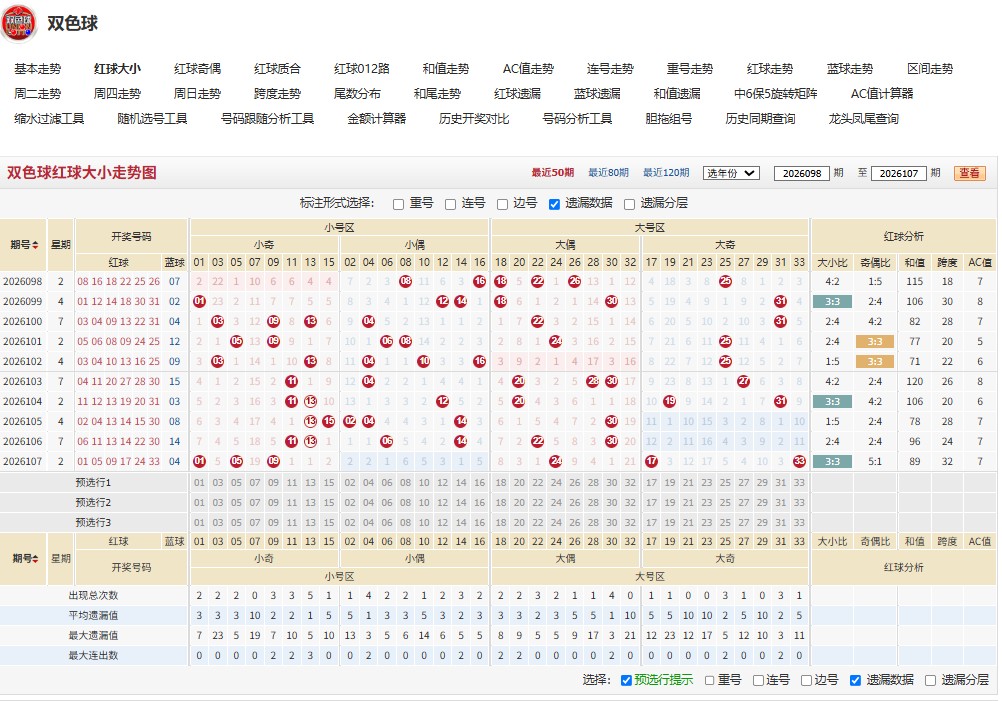Image resolution: width=1002 pixels, height=701 pixels.
Task: Open the AC值走势 page
Action: [528, 69]
